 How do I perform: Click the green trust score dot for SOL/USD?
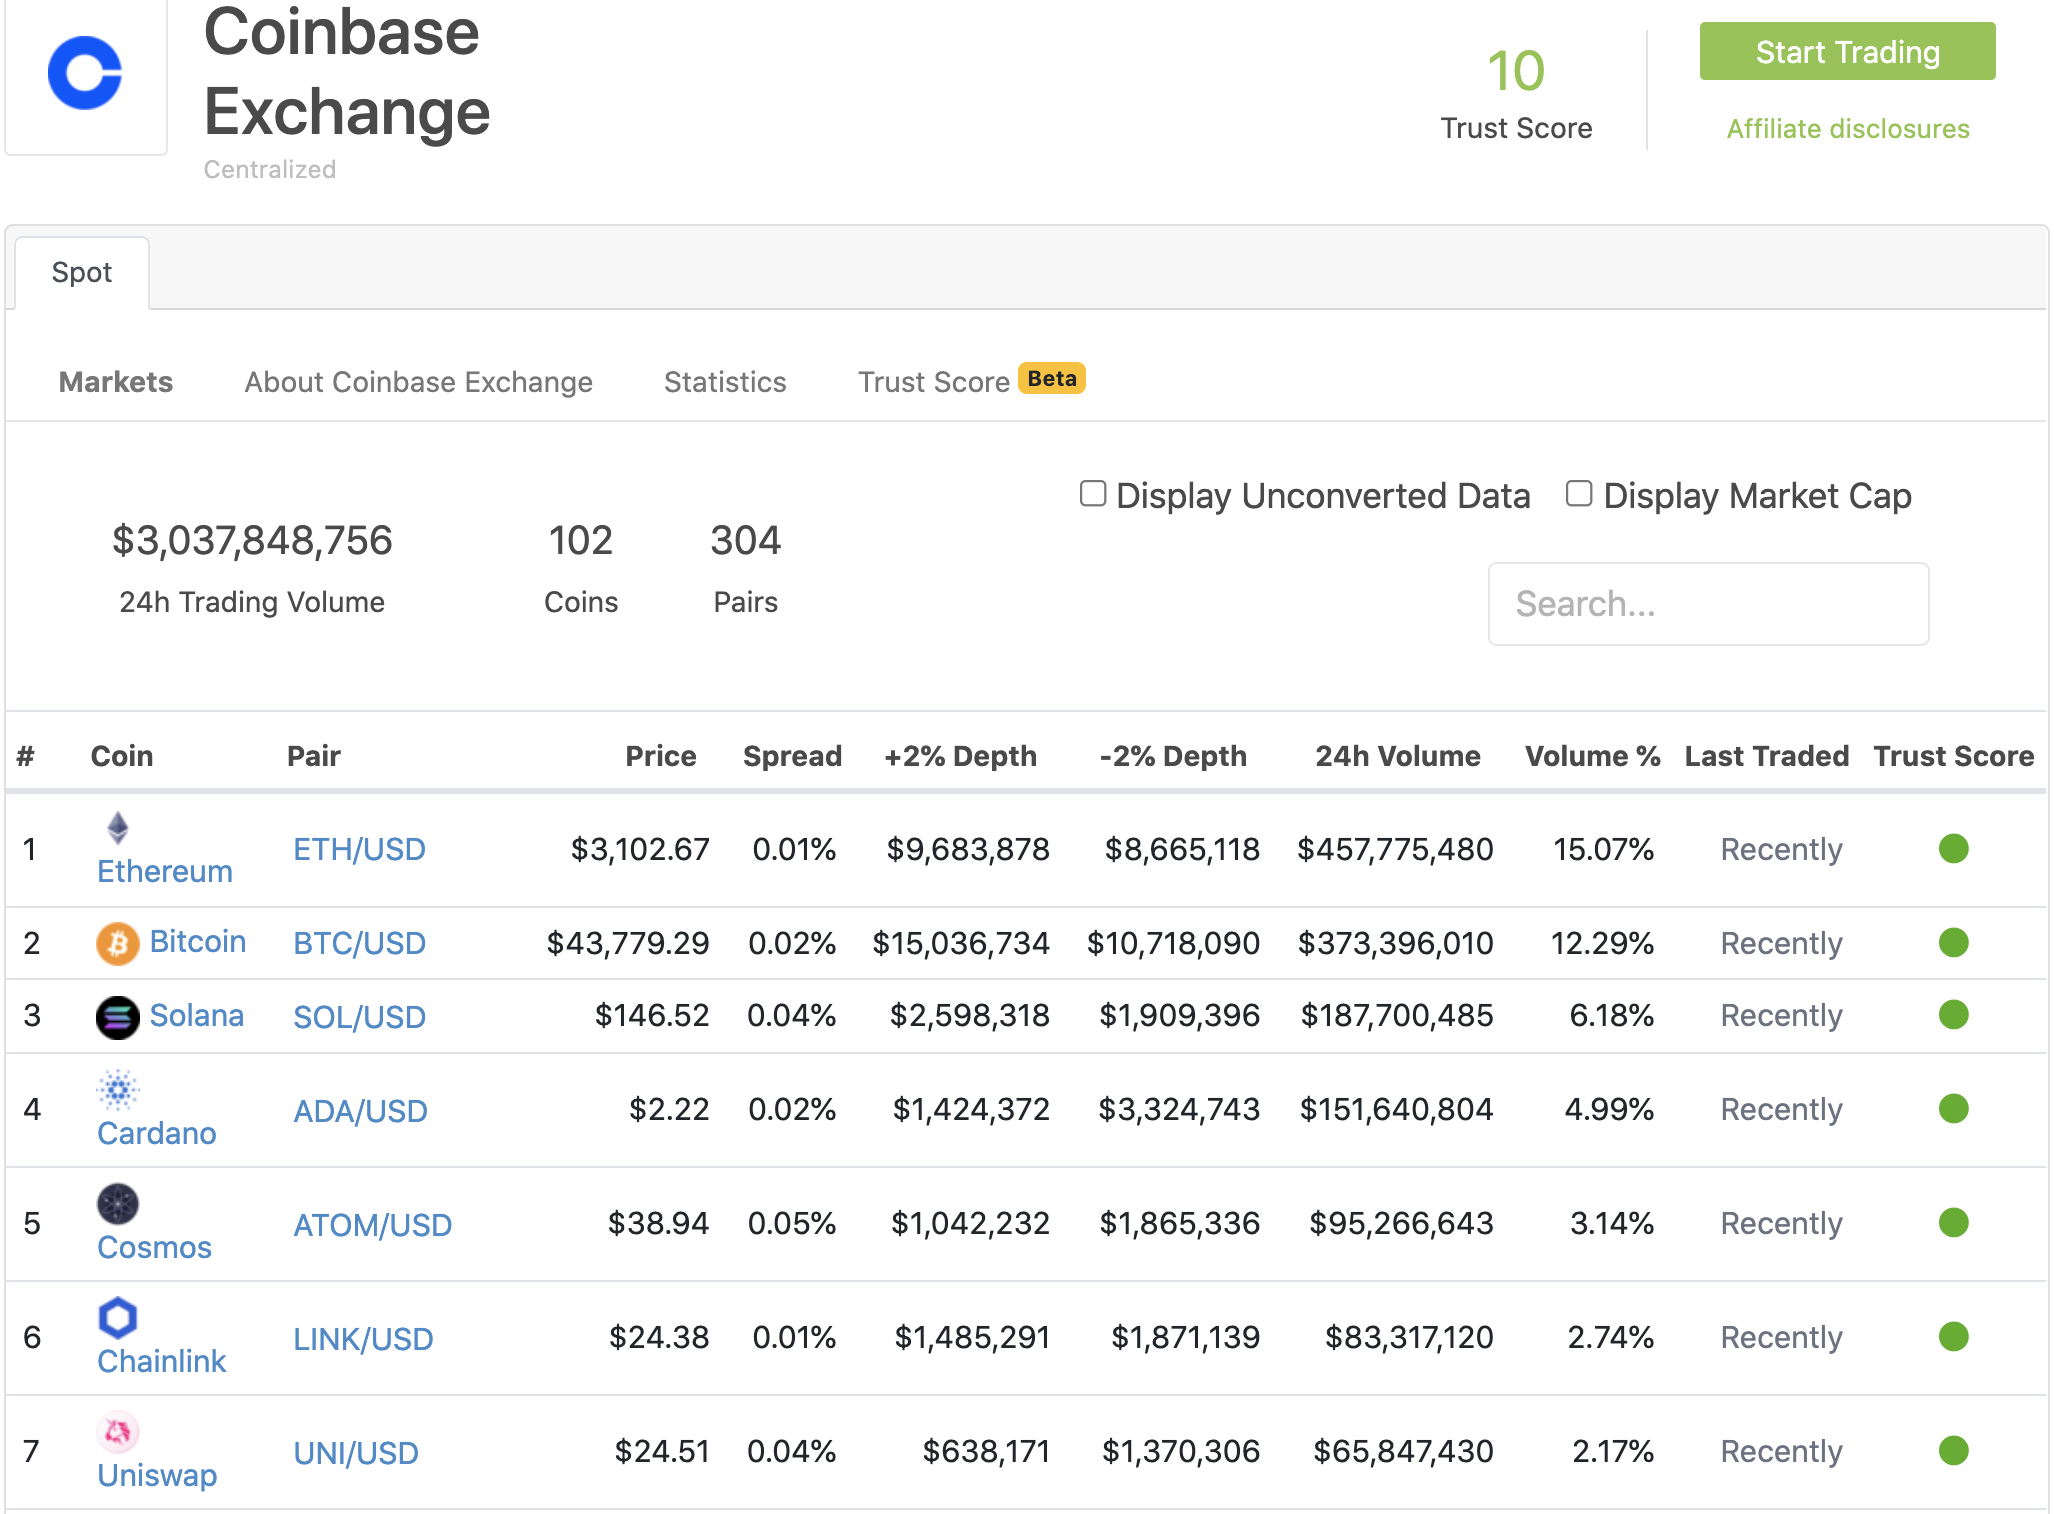pyautogui.click(x=1953, y=1015)
